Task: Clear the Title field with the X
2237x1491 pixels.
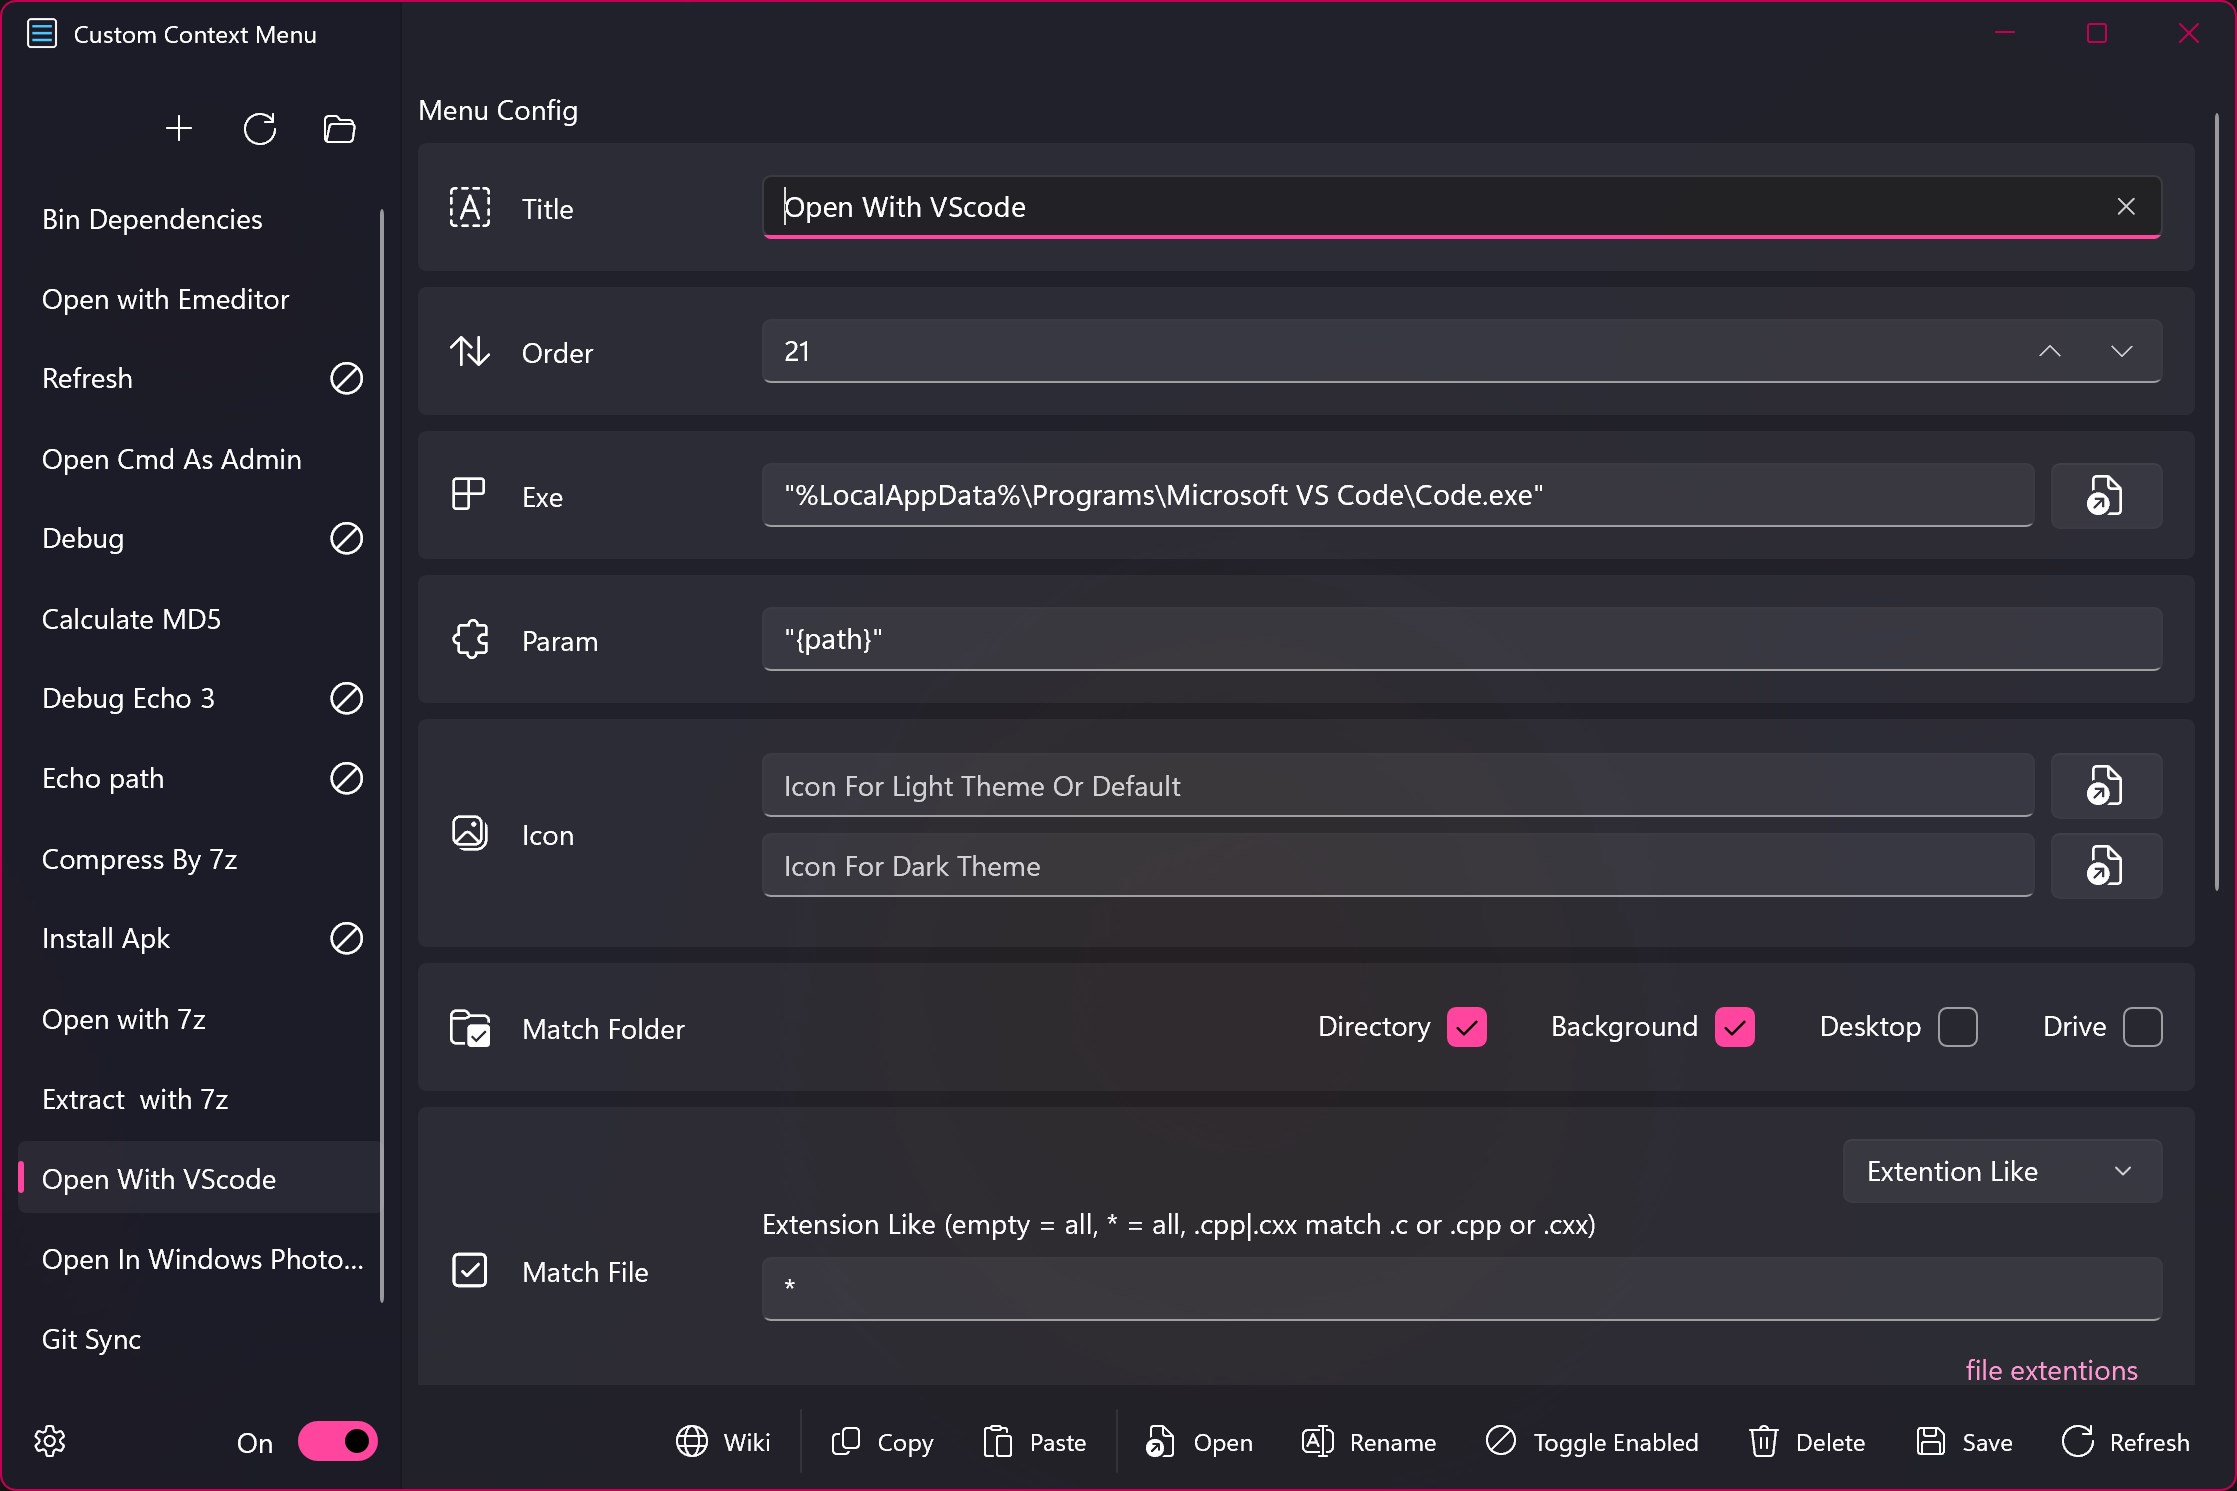Action: 2126,207
